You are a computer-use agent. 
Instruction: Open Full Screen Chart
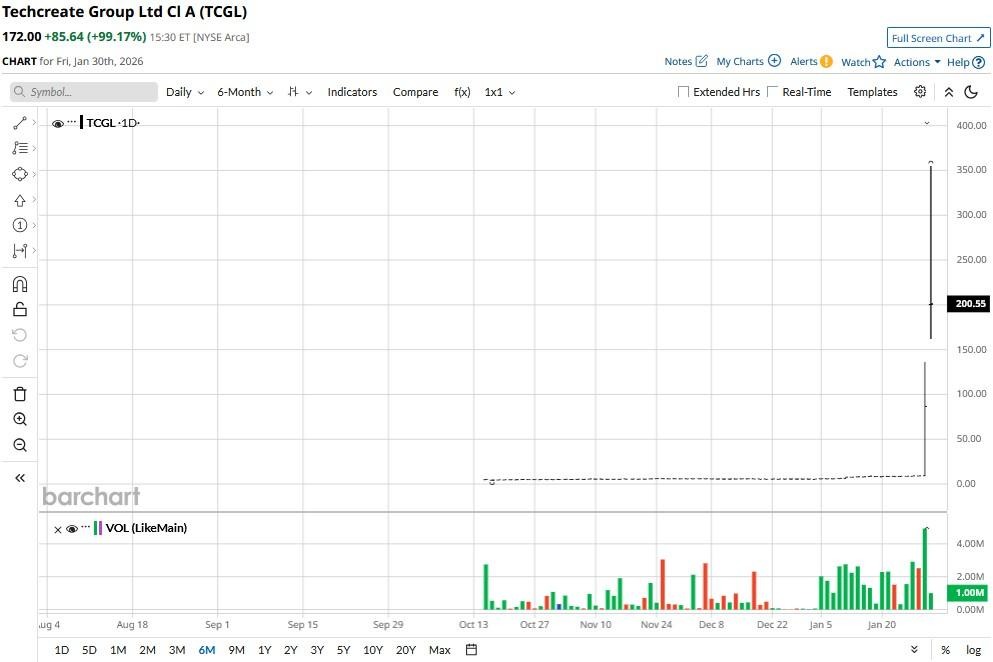click(938, 38)
